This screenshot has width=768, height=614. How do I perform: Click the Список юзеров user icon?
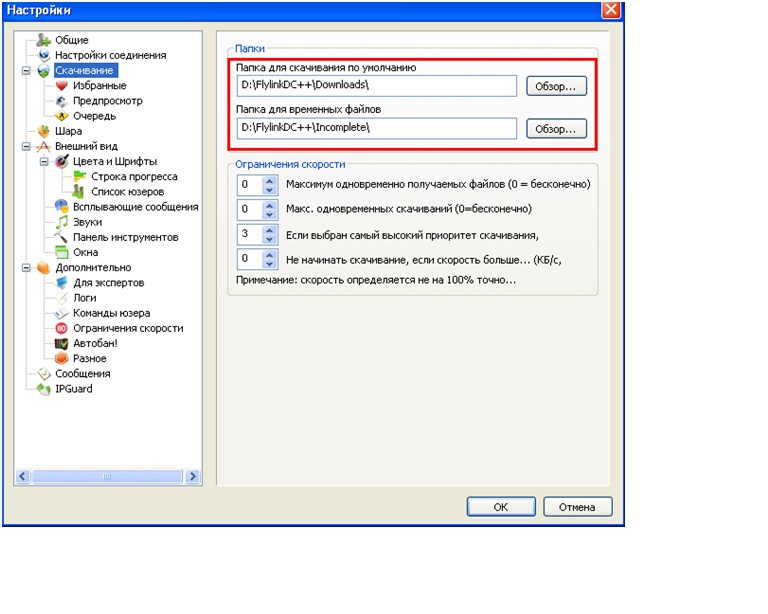(78, 191)
